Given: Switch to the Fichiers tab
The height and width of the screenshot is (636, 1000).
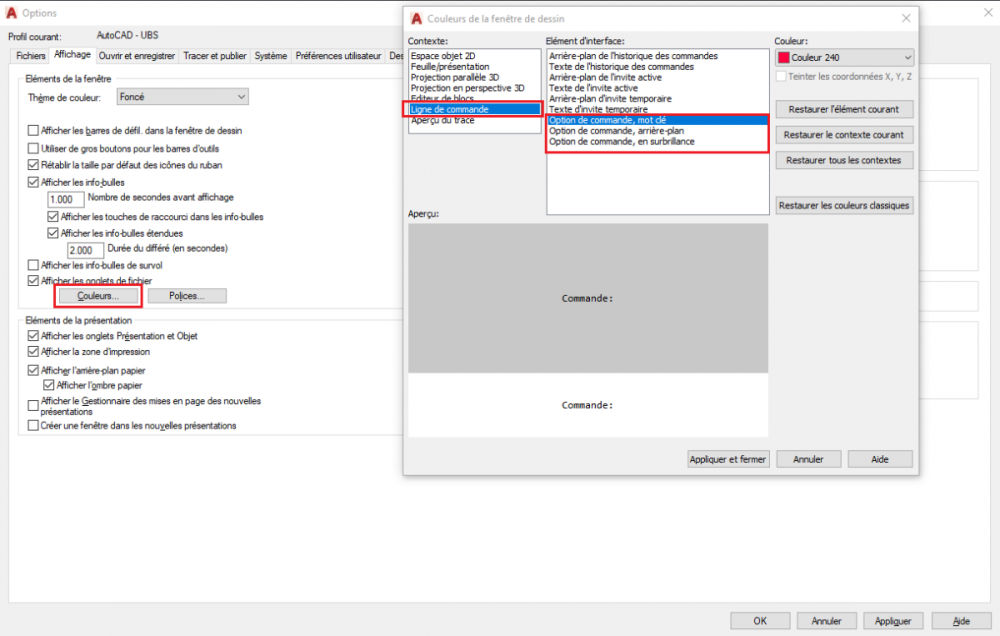Looking at the screenshot, I should coord(31,56).
